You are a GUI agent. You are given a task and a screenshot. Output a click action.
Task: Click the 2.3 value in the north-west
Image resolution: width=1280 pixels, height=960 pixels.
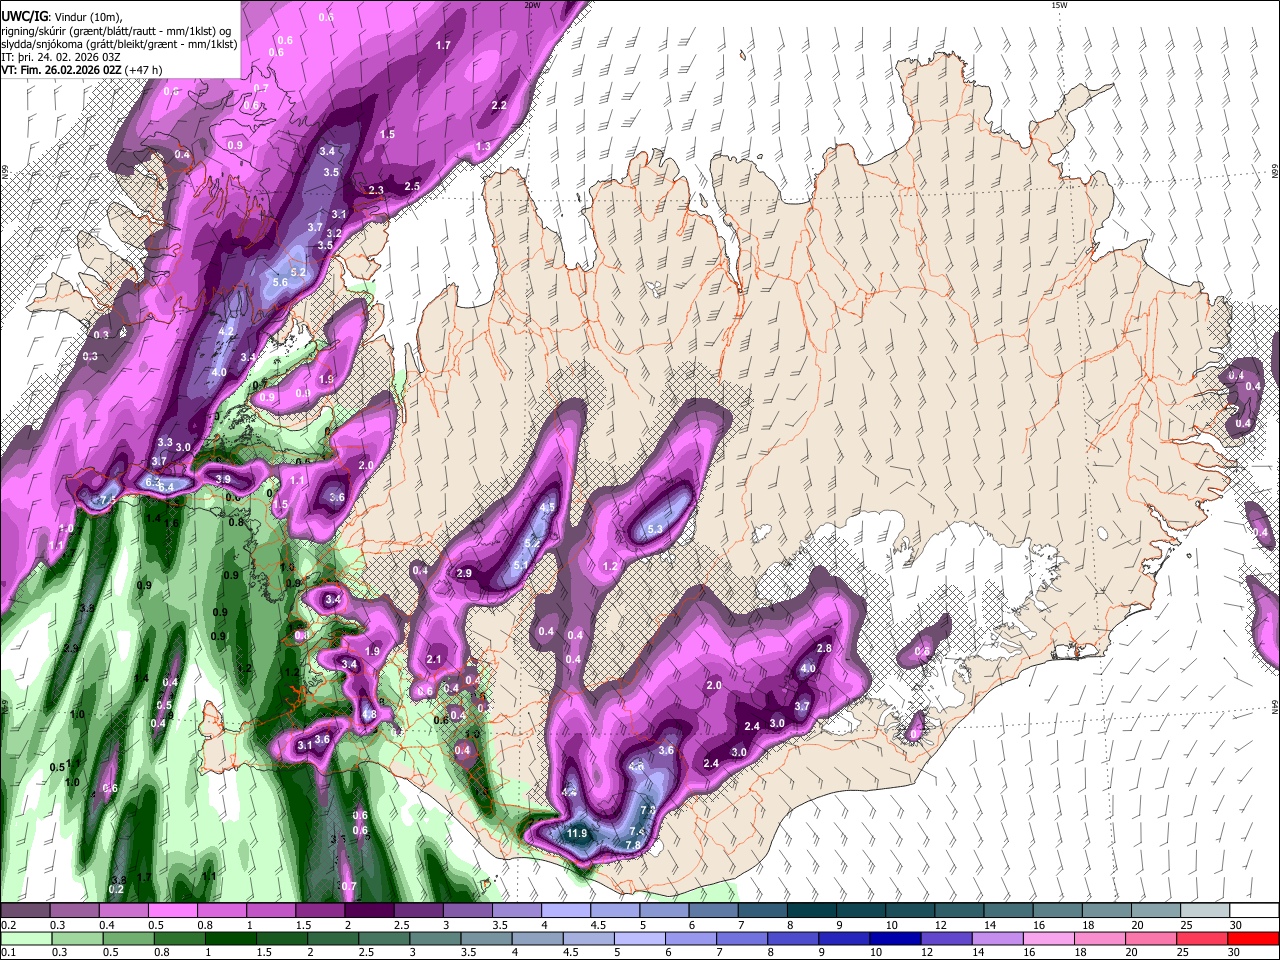tap(376, 190)
